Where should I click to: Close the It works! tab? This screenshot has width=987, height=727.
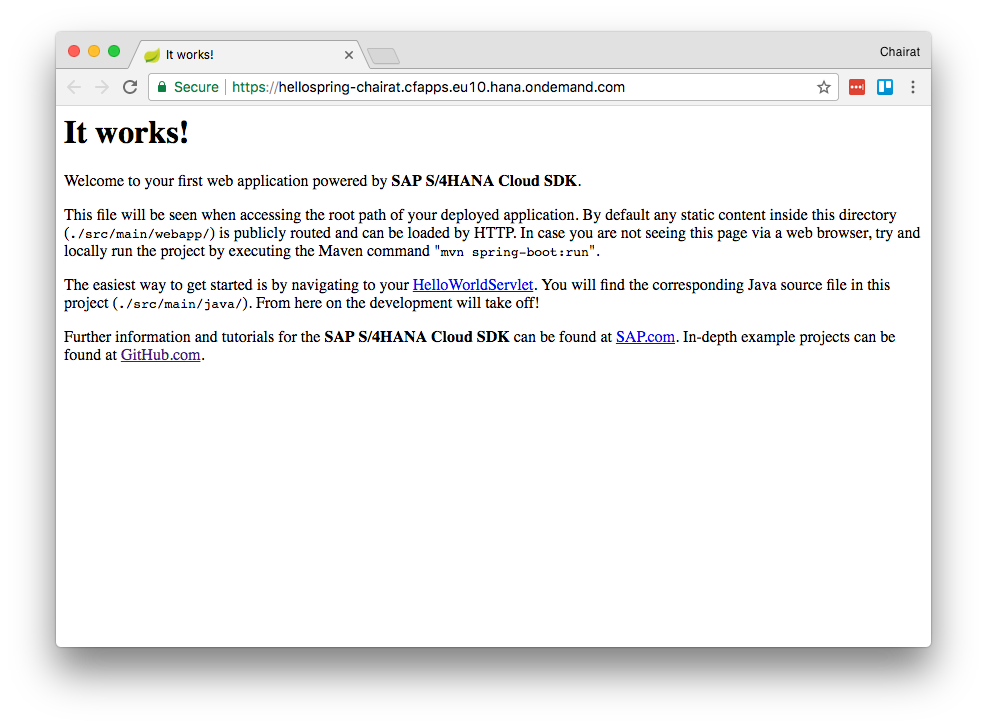click(x=348, y=55)
